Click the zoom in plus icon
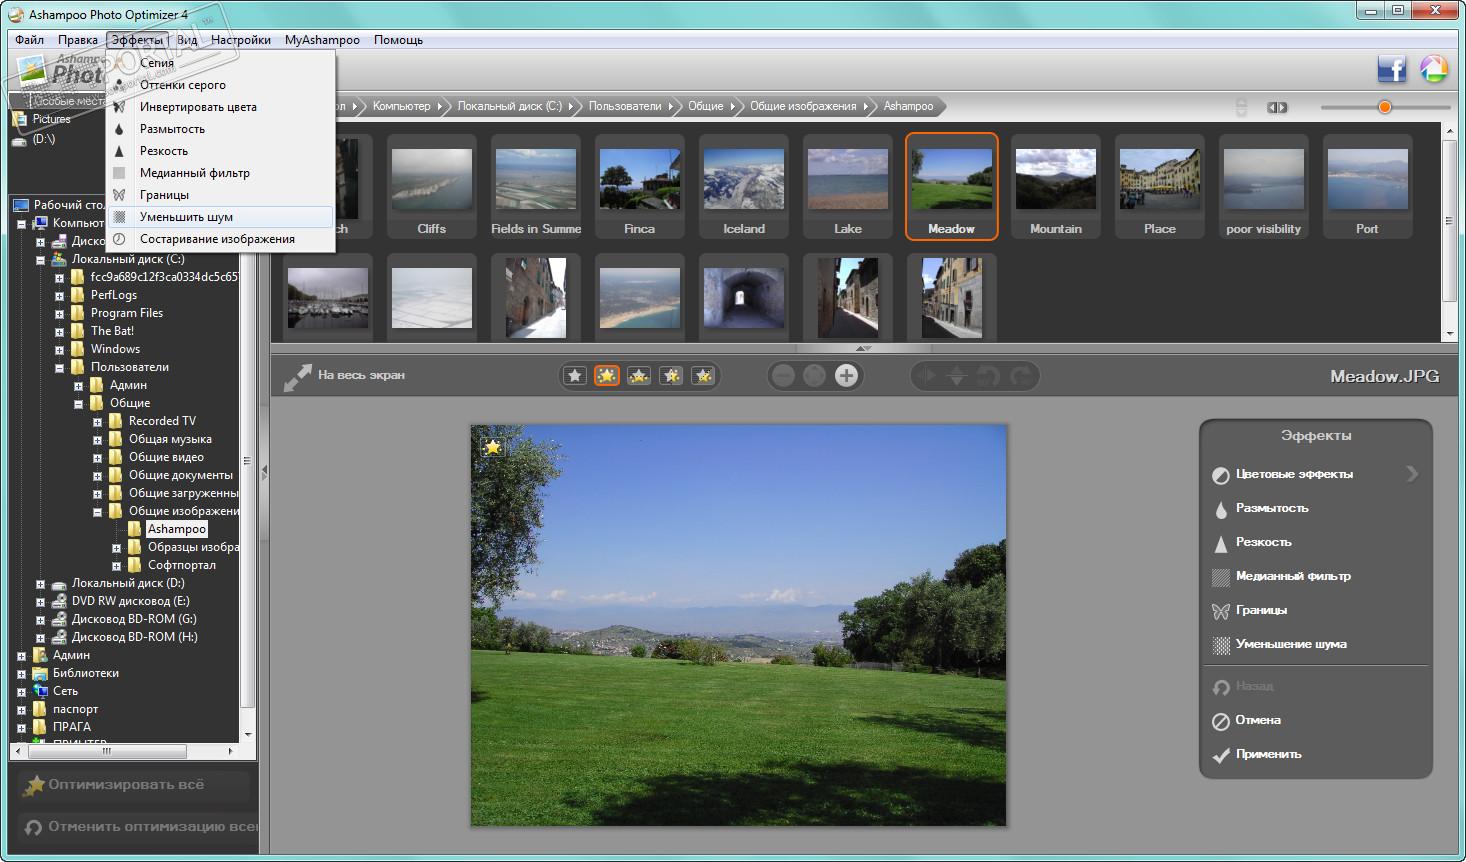1466x862 pixels. pyautogui.click(x=846, y=376)
